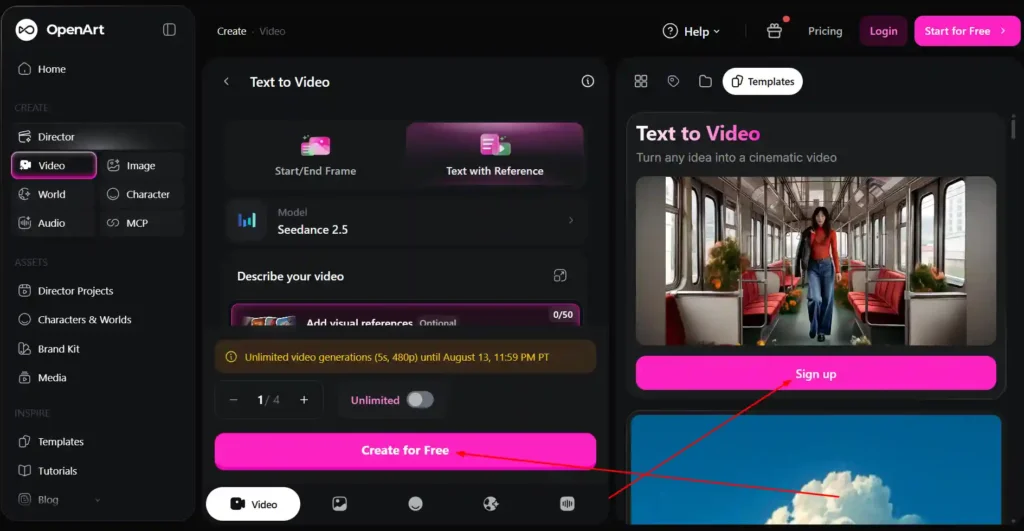The height and width of the screenshot is (531, 1024).
Task: Go to Home in sidebar
Action: pyautogui.click(x=42, y=69)
